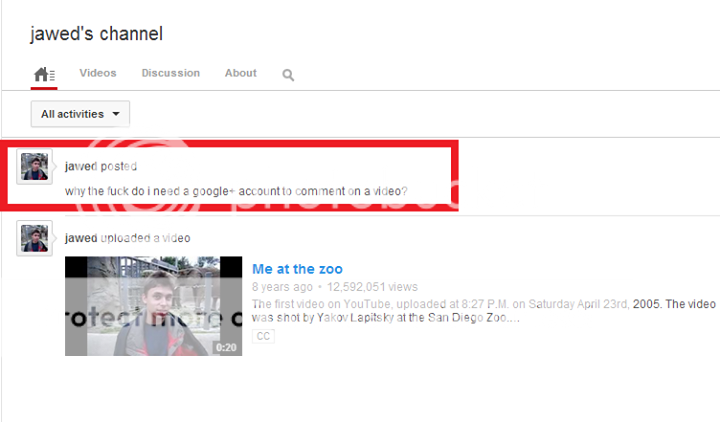Click the 12,592,051 views count text

(x=372, y=287)
